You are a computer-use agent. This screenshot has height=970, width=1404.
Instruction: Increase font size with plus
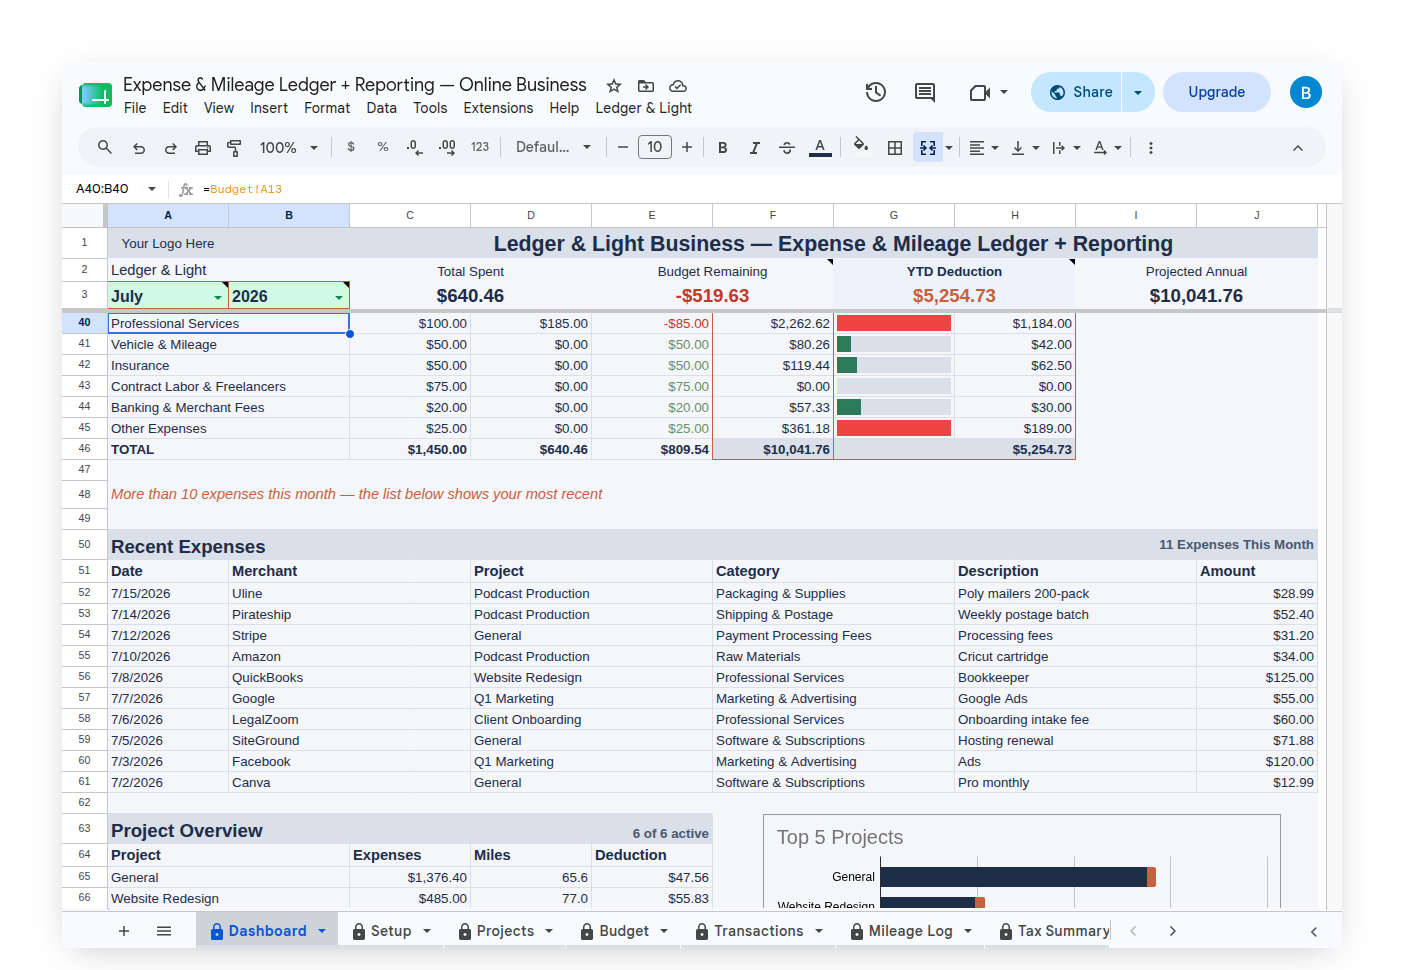click(x=687, y=147)
